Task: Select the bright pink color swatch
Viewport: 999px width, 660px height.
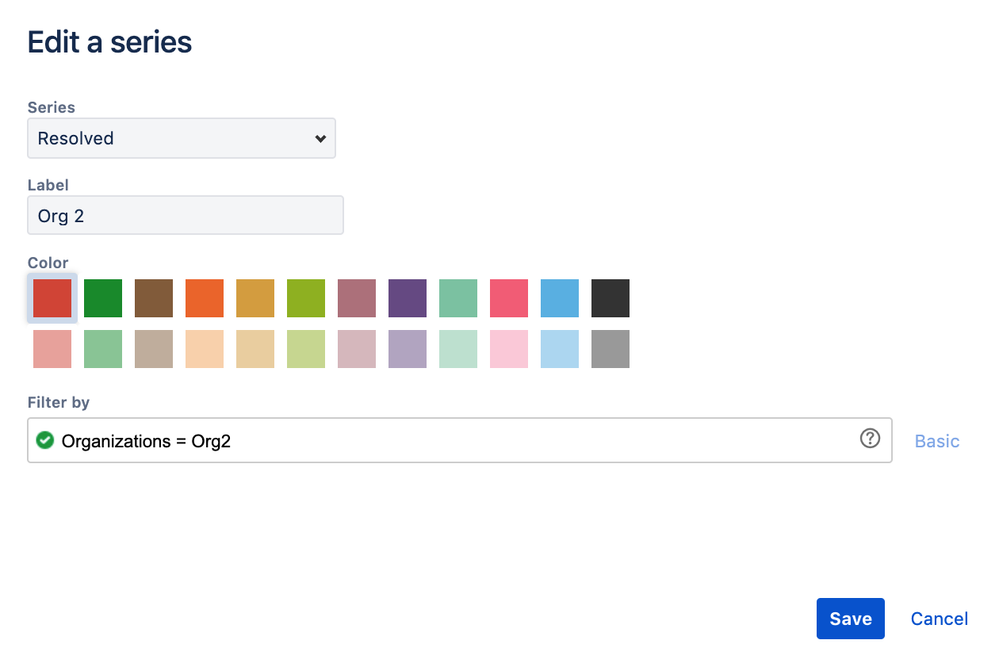Action: pyautogui.click(x=509, y=298)
